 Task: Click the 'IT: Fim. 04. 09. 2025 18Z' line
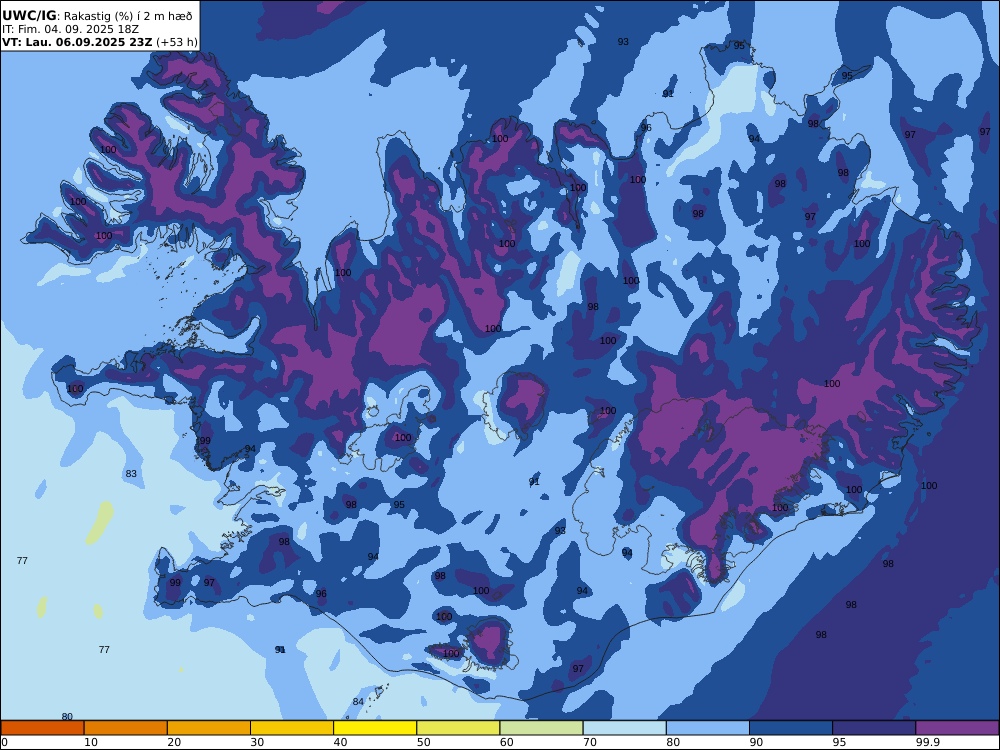(70, 29)
